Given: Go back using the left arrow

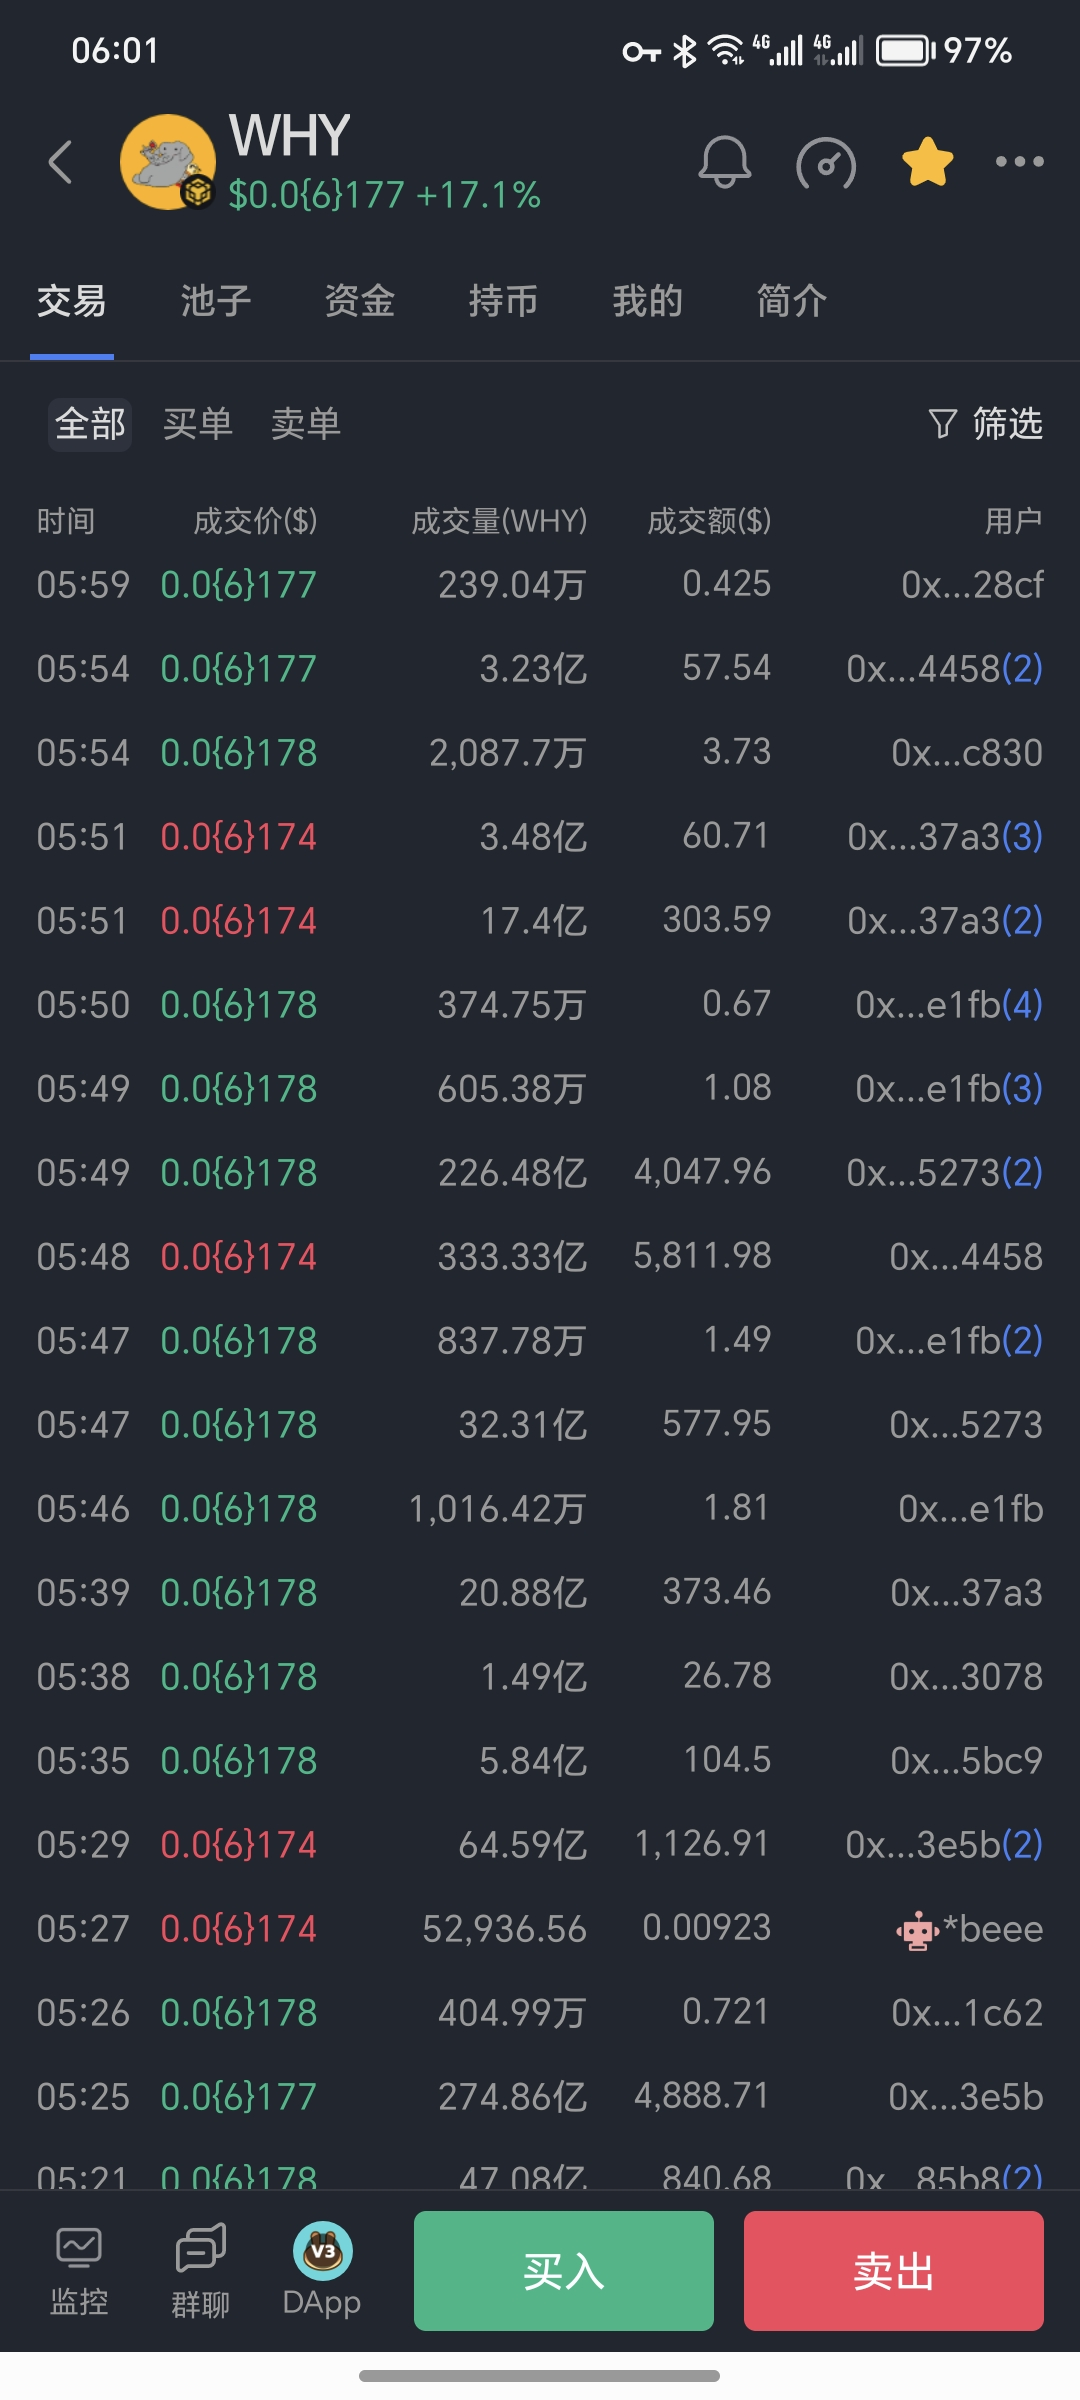Looking at the screenshot, I should click(x=61, y=162).
